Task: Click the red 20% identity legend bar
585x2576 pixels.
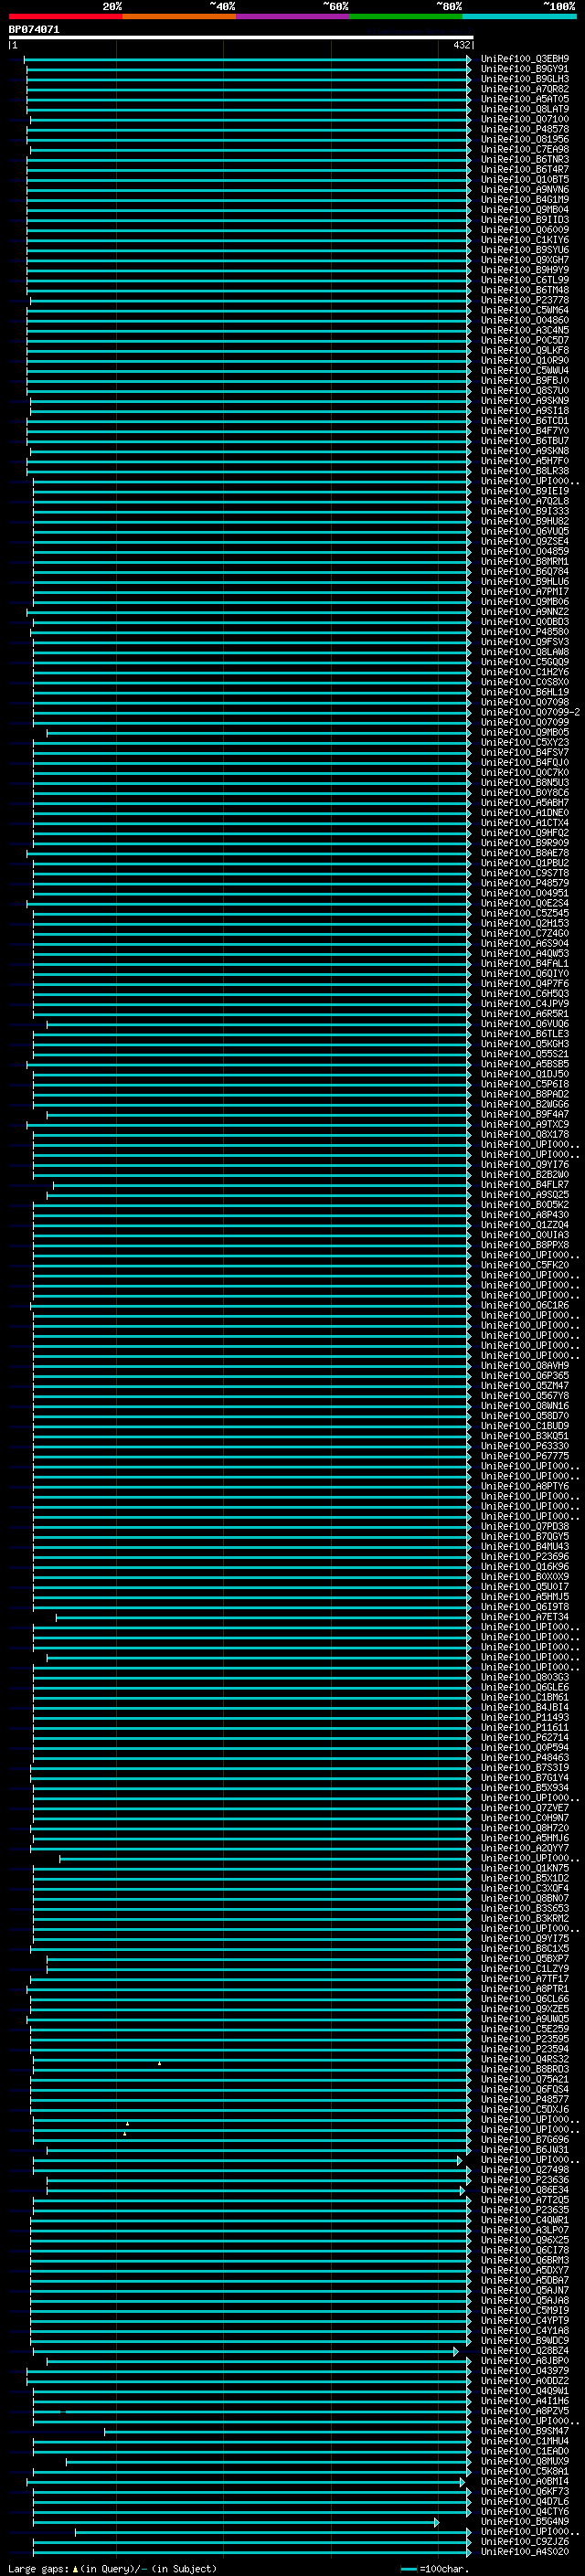Action: pyautogui.click(x=65, y=16)
